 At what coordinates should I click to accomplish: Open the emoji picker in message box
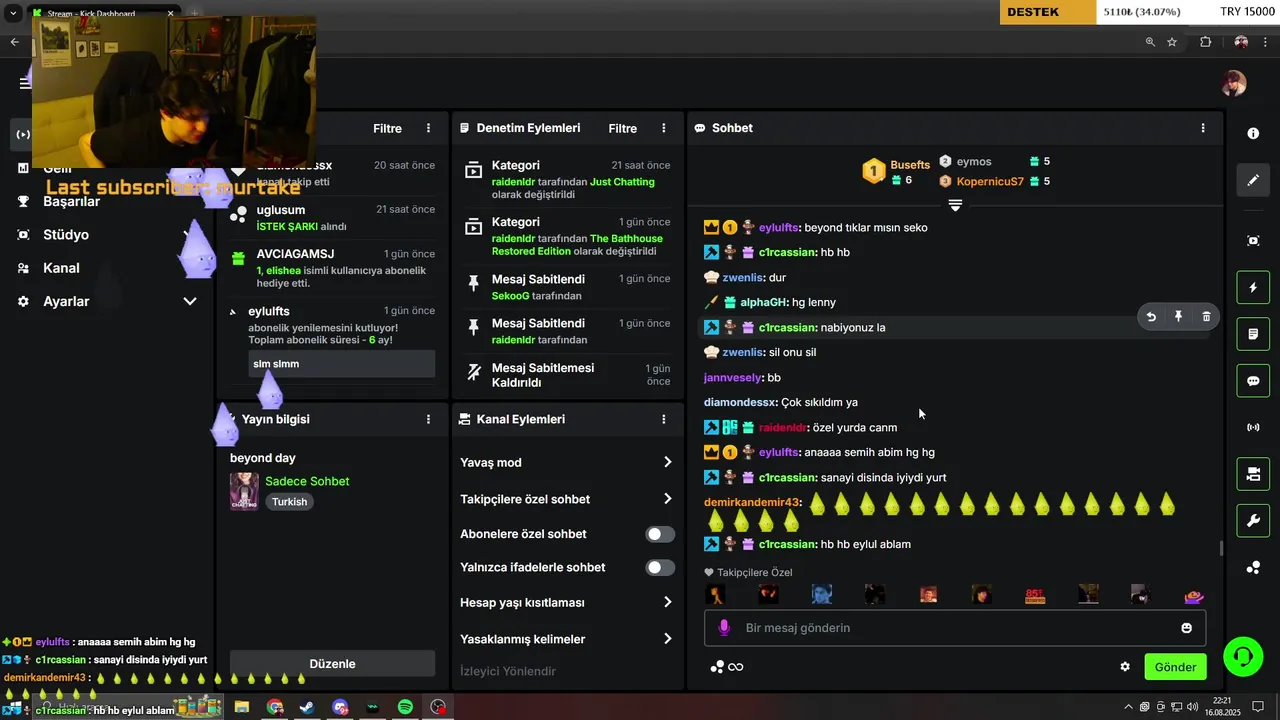(1187, 628)
